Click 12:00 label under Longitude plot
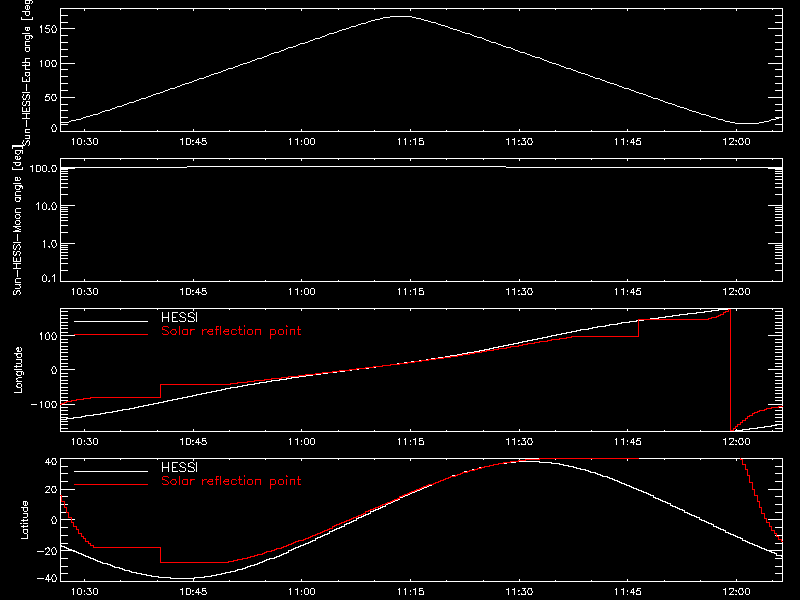 [x=737, y=442]
